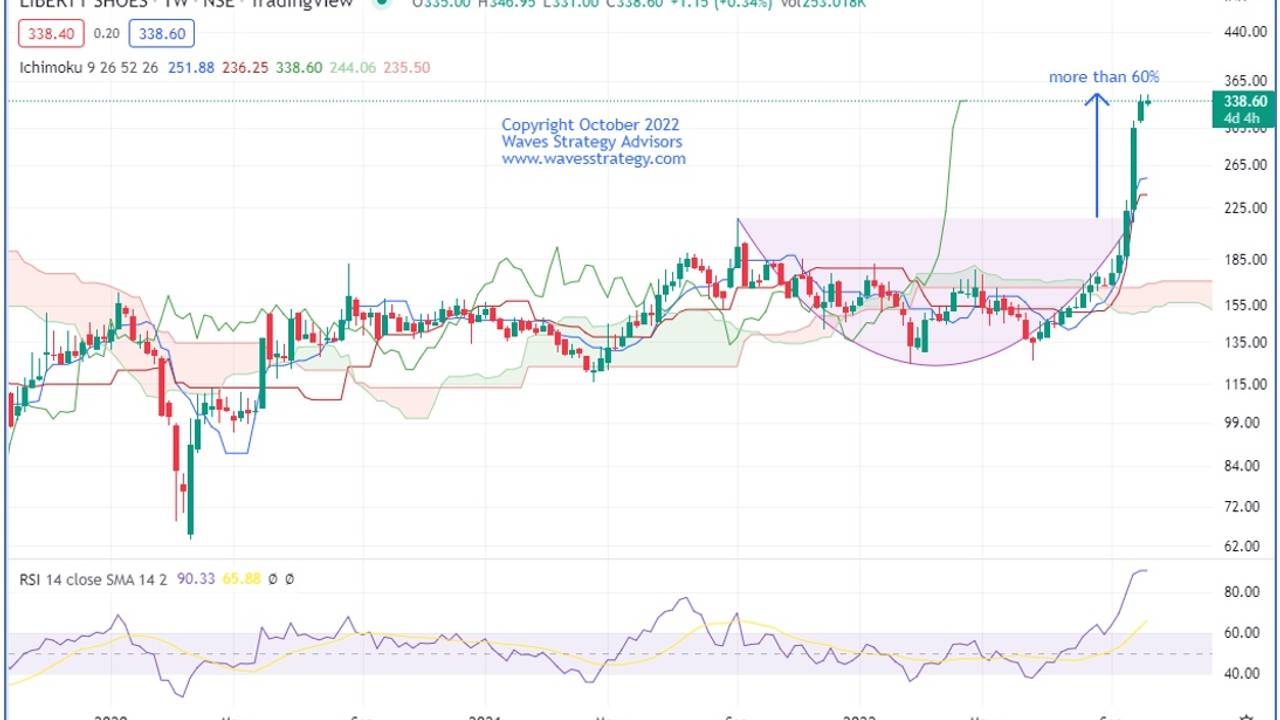
Task: Select the RSI 14 close SMA indicator legend
Action: [93, 579]
